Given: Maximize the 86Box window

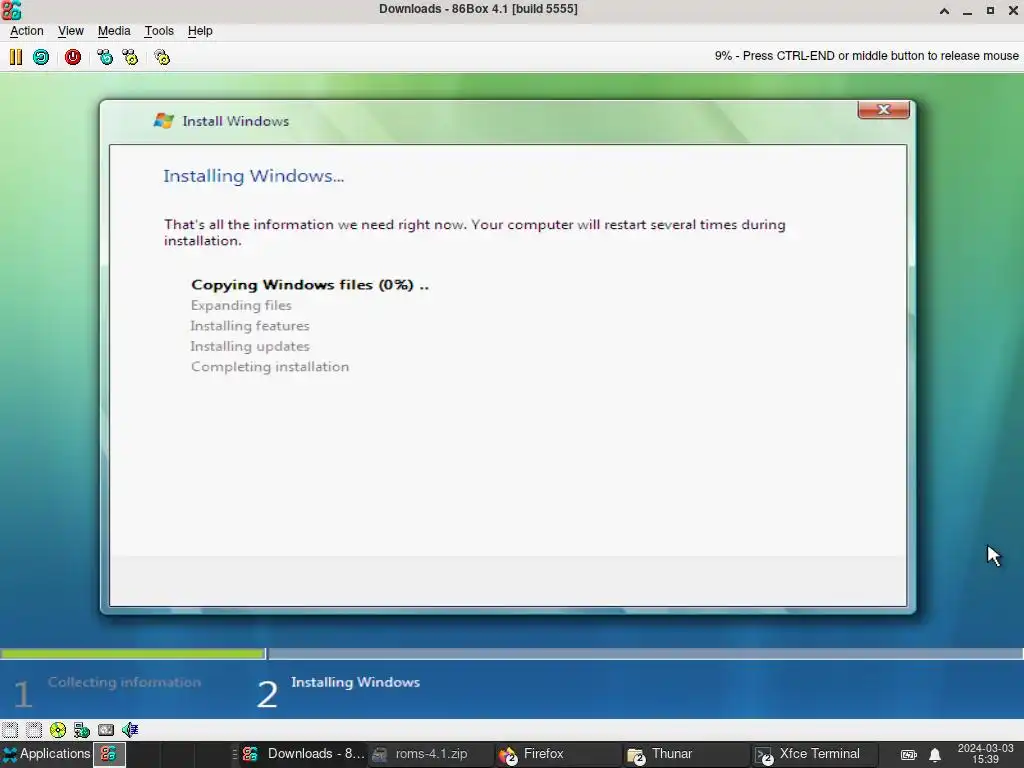Looking at the screenshot, I should pos(990,10).
